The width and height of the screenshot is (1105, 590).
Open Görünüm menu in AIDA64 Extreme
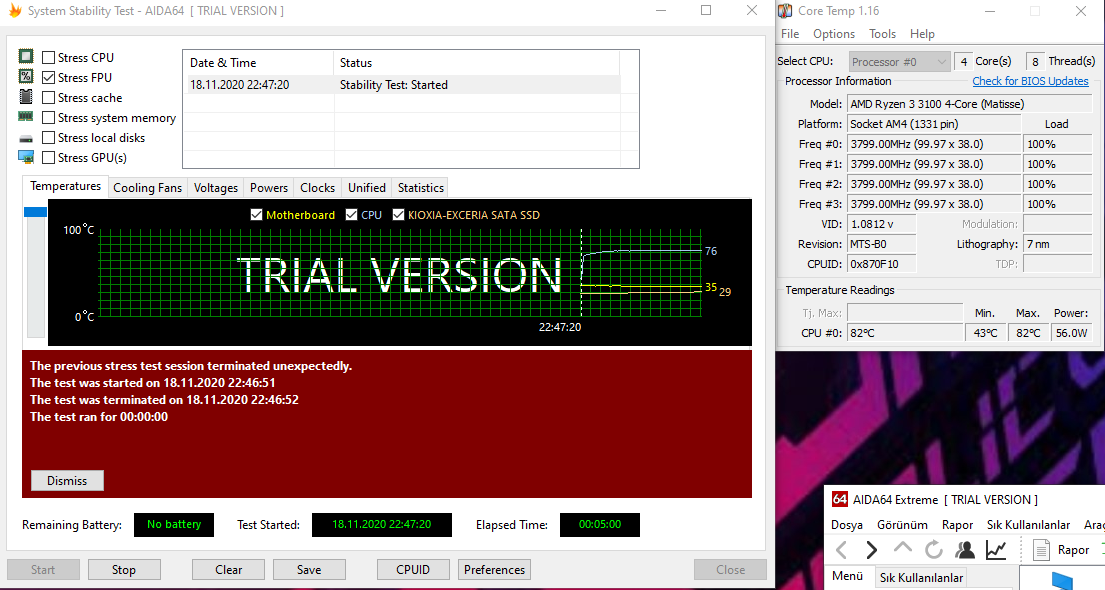click(x=902, y=524)
